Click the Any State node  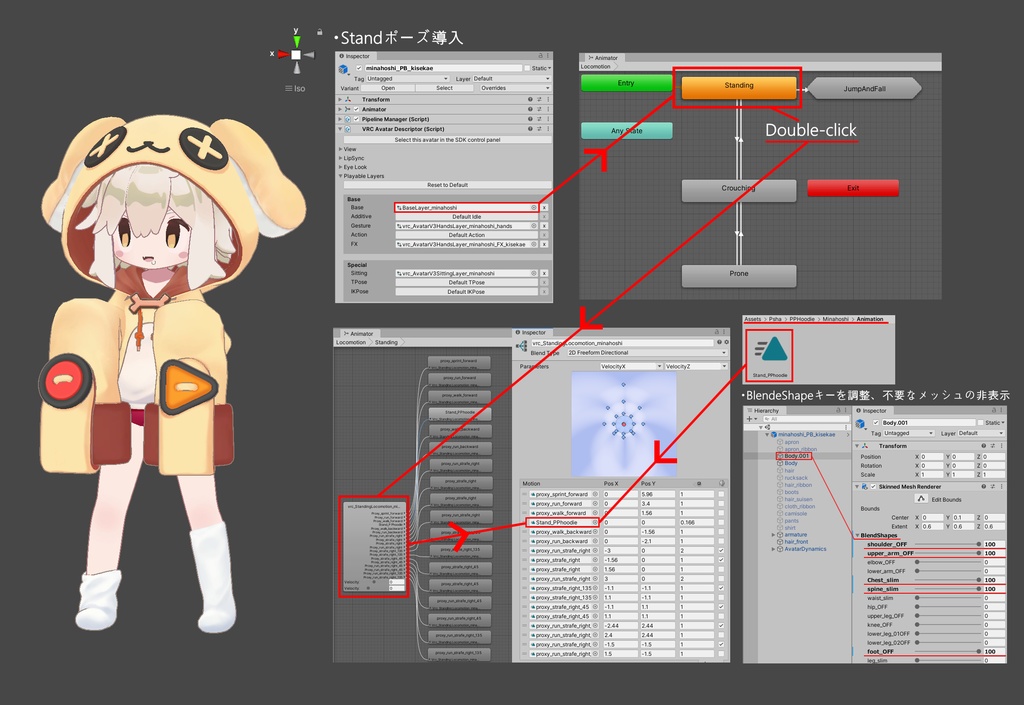point(626,131)
